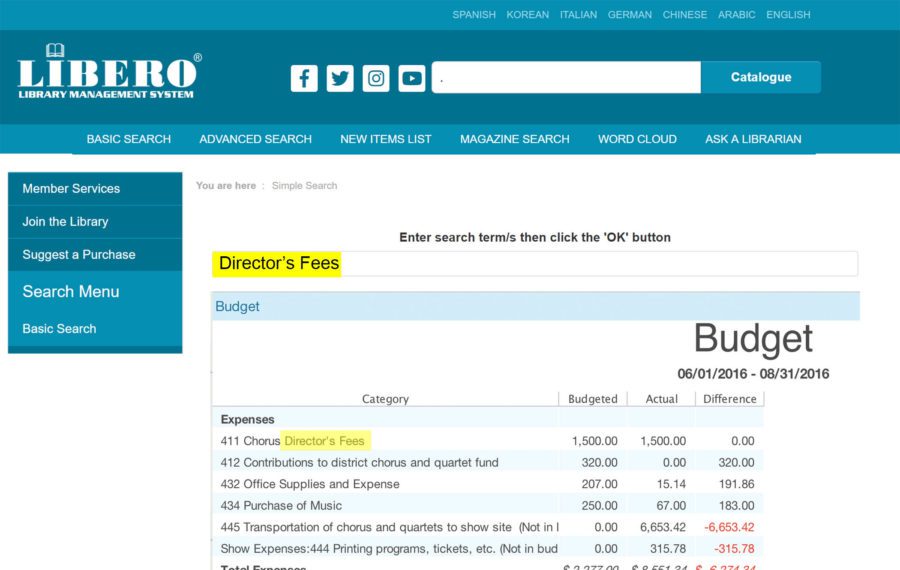Select the Arabic language option
900x570 pixels.
coord(736,15)
